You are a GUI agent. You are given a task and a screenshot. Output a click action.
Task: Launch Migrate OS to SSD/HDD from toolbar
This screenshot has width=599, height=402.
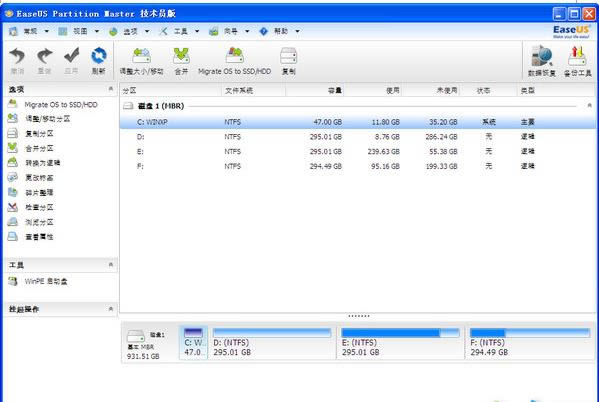tap(235, 61)
